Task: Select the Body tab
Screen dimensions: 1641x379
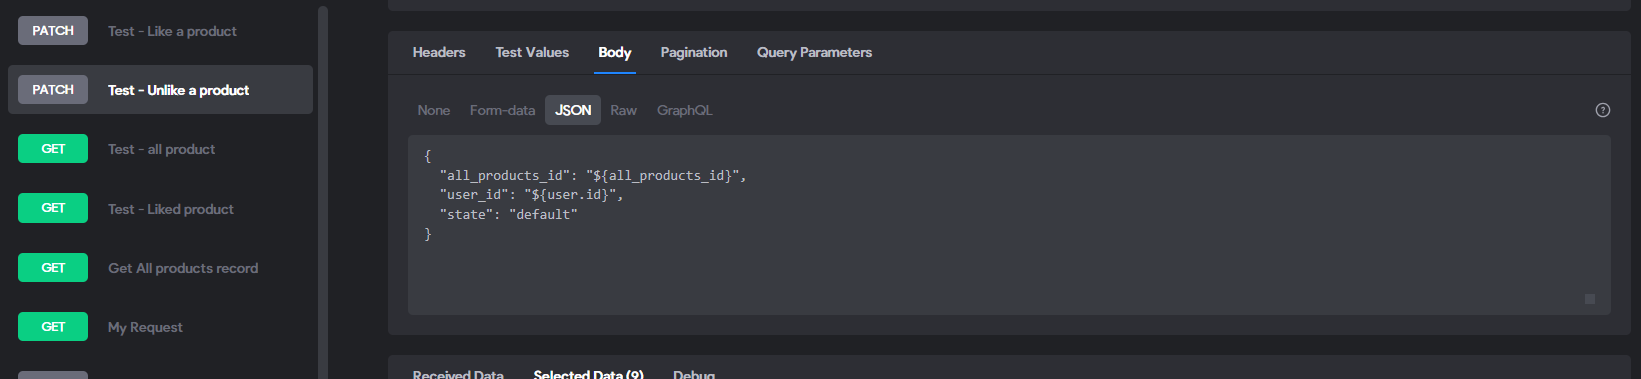Action: 614,52
